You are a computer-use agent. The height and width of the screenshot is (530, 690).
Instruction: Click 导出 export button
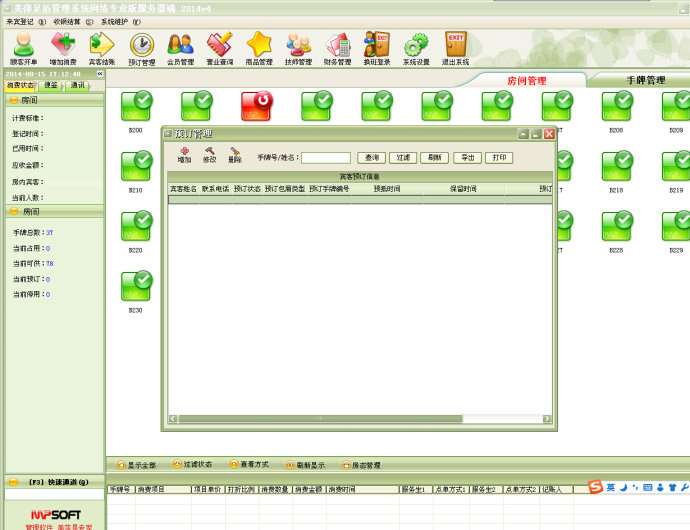468,158
